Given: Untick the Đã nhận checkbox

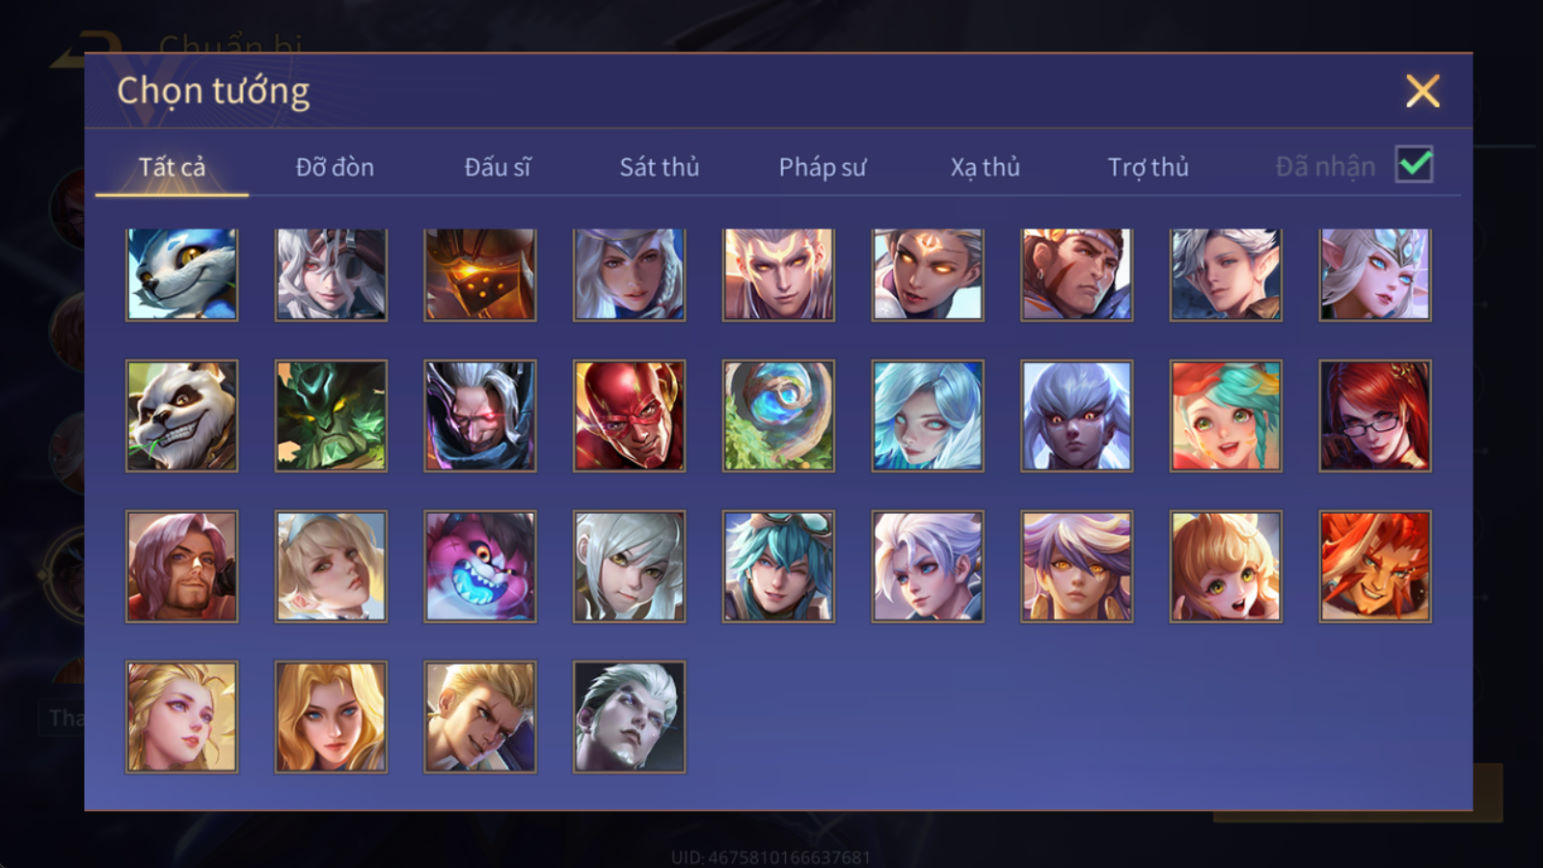Looking at the screenshot, I should tap(1414, 164).
